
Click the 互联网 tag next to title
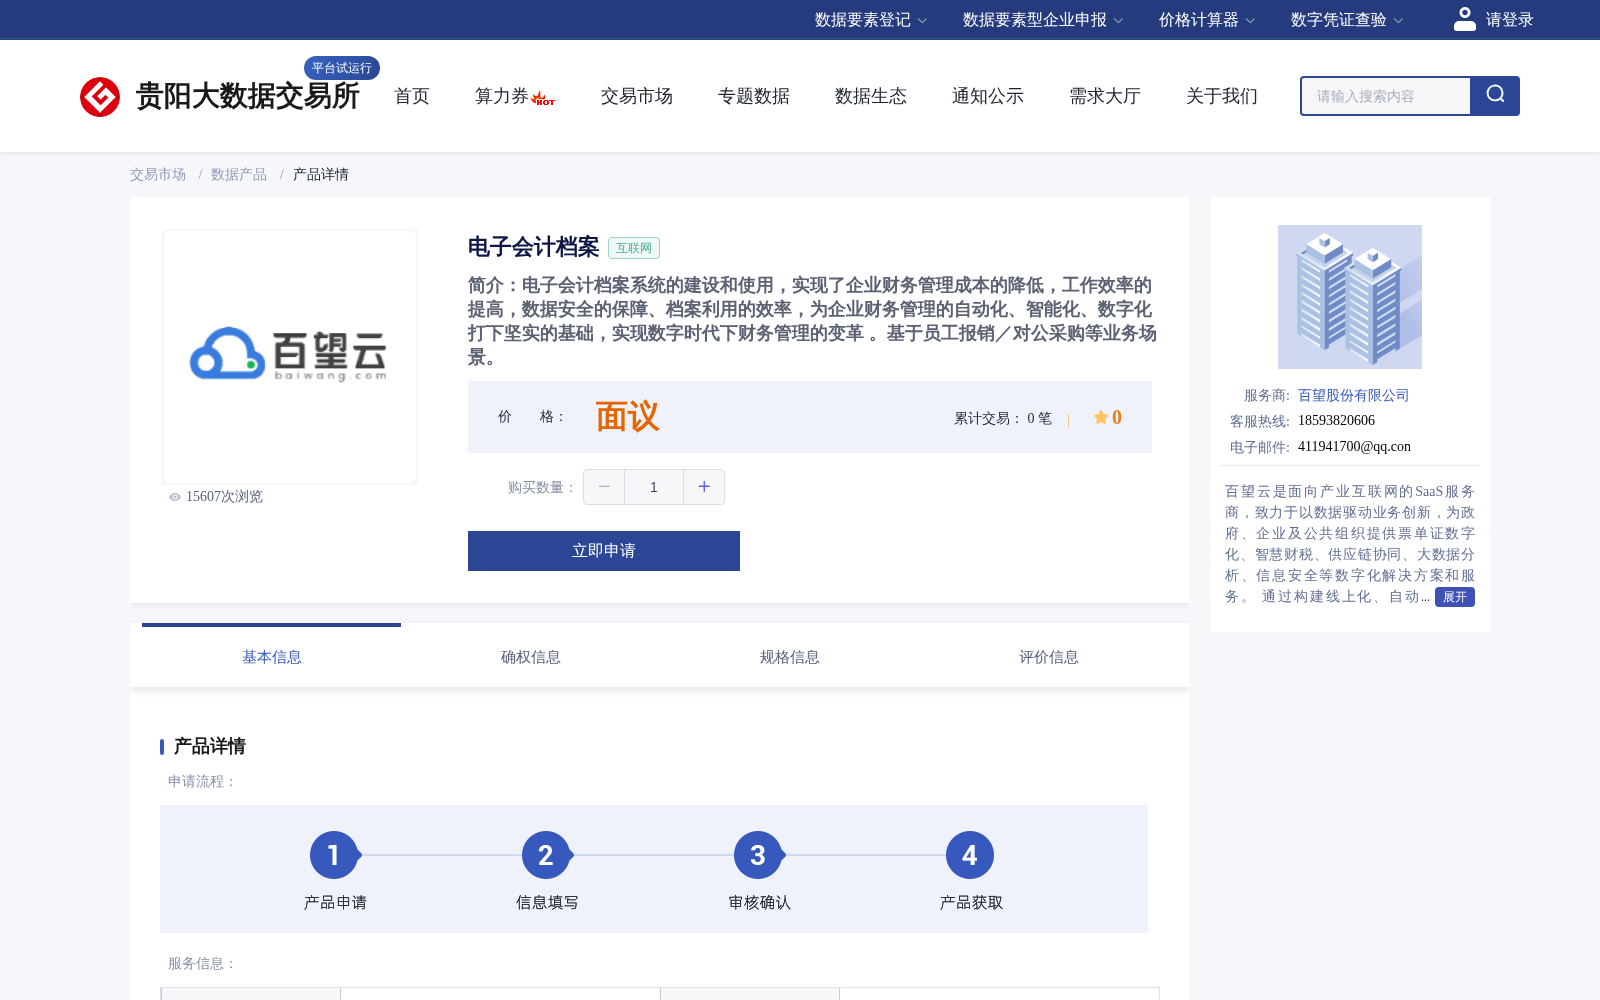634,248
